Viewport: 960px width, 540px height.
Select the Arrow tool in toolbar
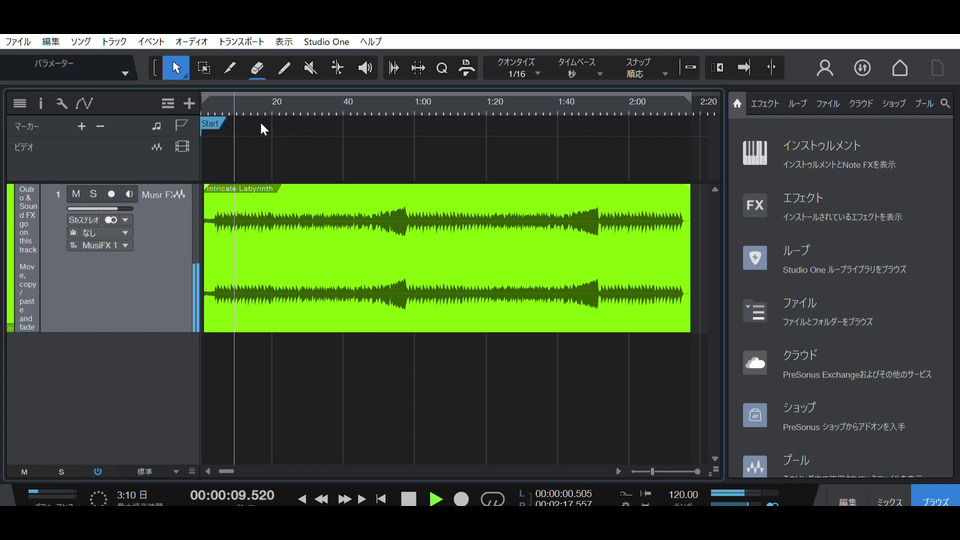coord(176,68)
